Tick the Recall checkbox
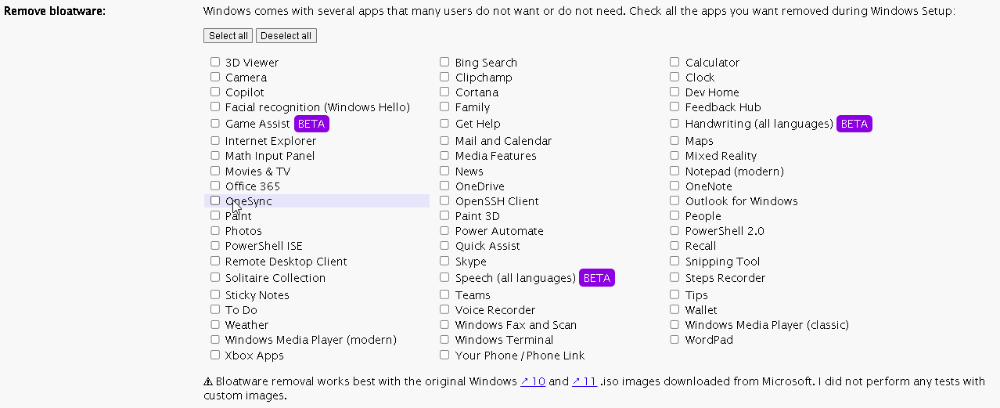 coord(675,245)
